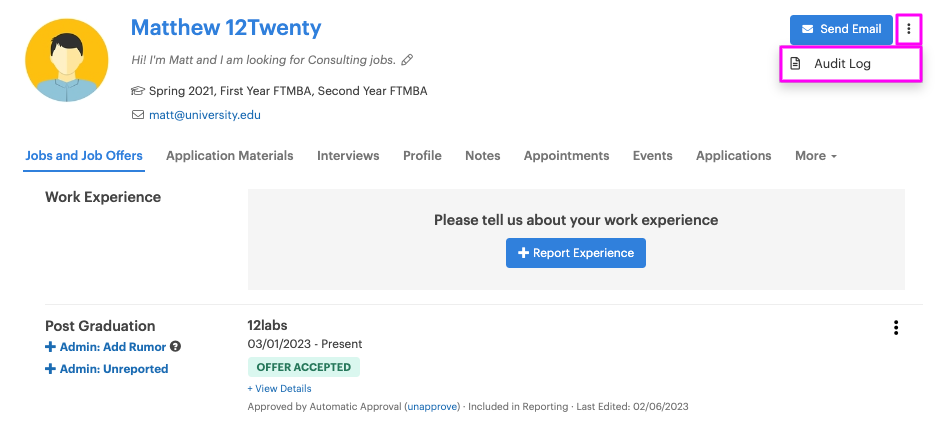Open the Interviews tab

(x=348, y=156)
